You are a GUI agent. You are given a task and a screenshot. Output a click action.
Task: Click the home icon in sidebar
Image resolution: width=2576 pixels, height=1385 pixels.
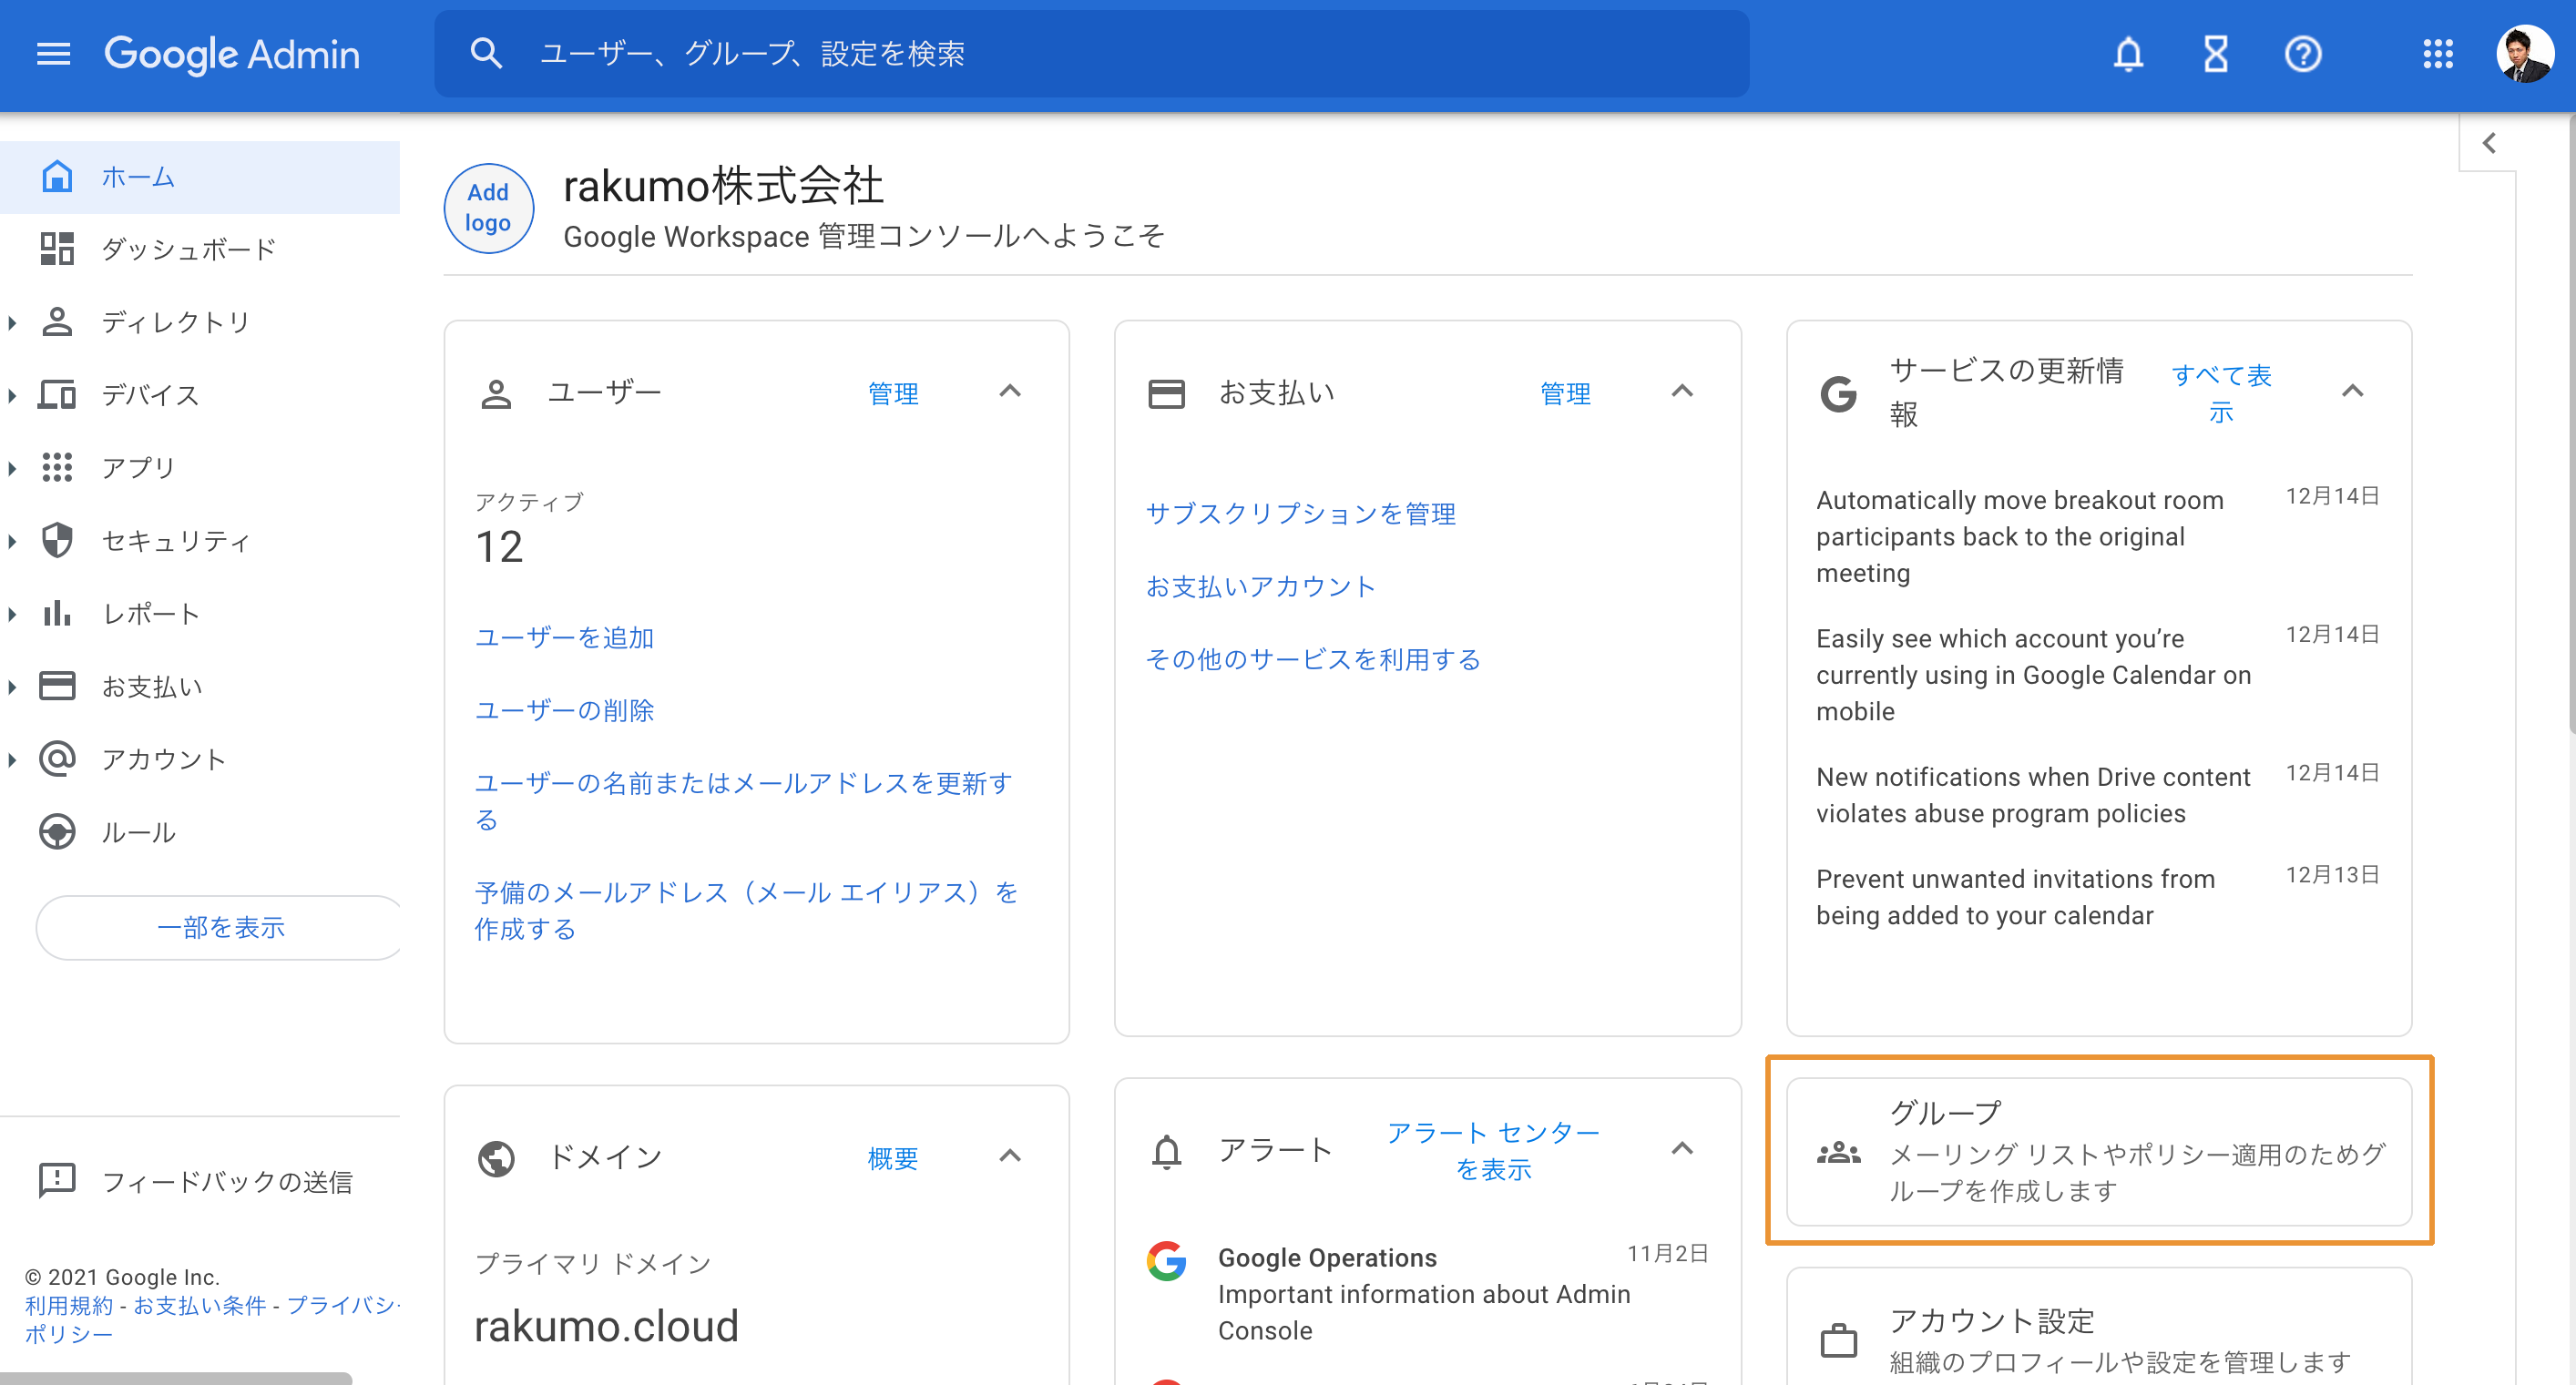click(57, 176)
